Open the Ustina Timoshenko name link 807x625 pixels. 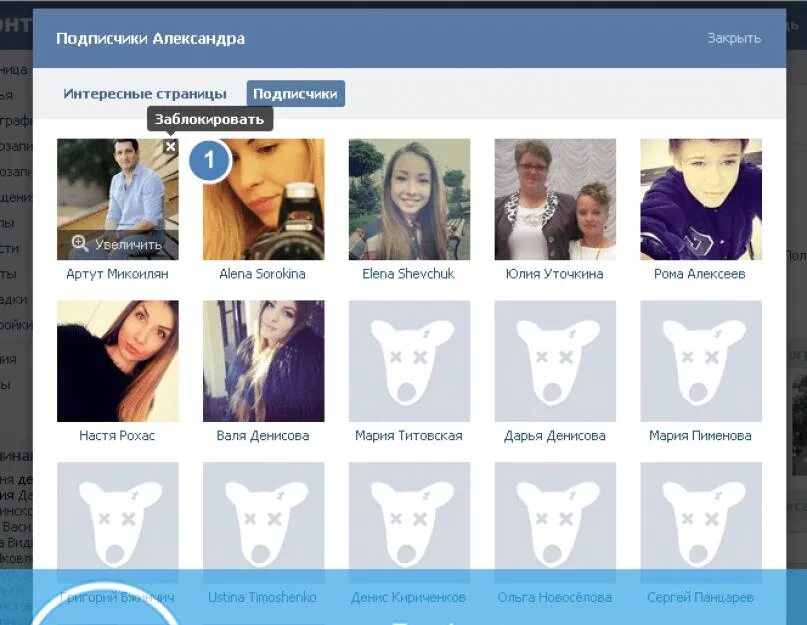pyautogui.click(x=262, y=597)
